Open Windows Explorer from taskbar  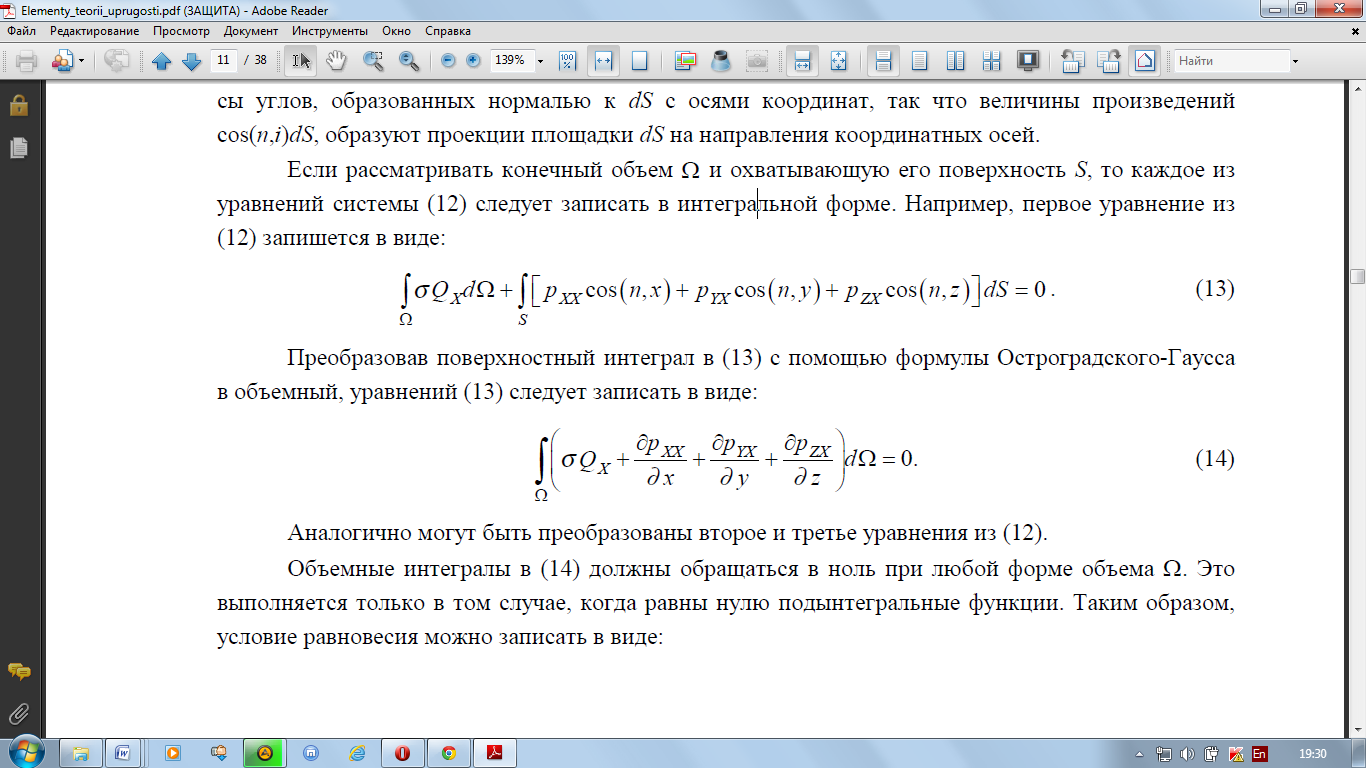pos(81,752)
